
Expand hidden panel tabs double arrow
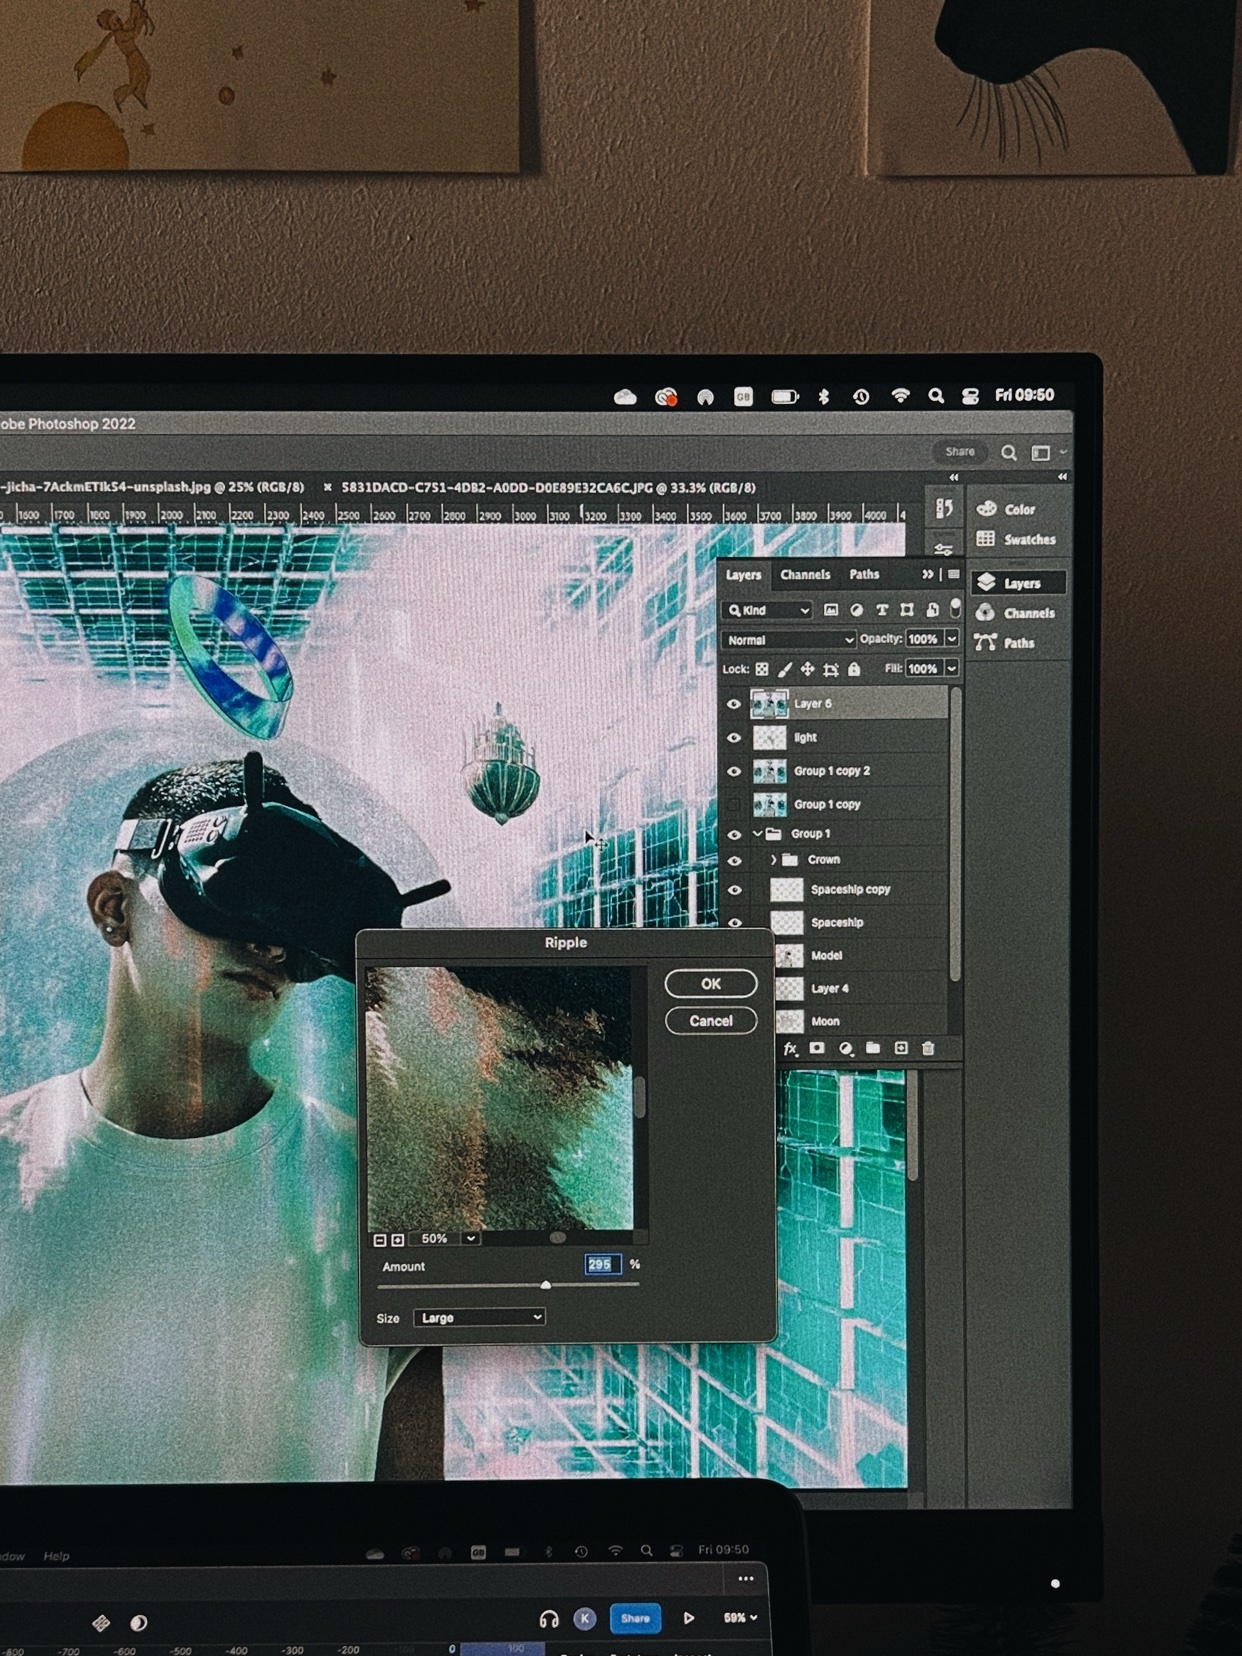(x=928, y=574)
